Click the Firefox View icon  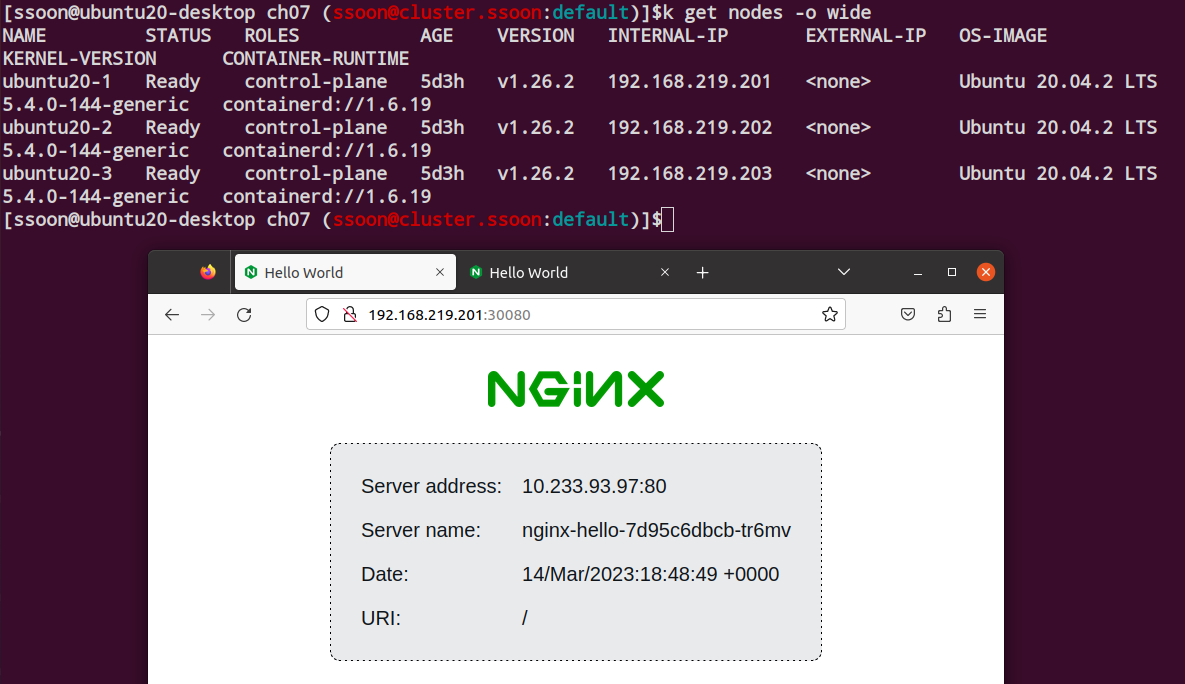click(x=208, y=272)
